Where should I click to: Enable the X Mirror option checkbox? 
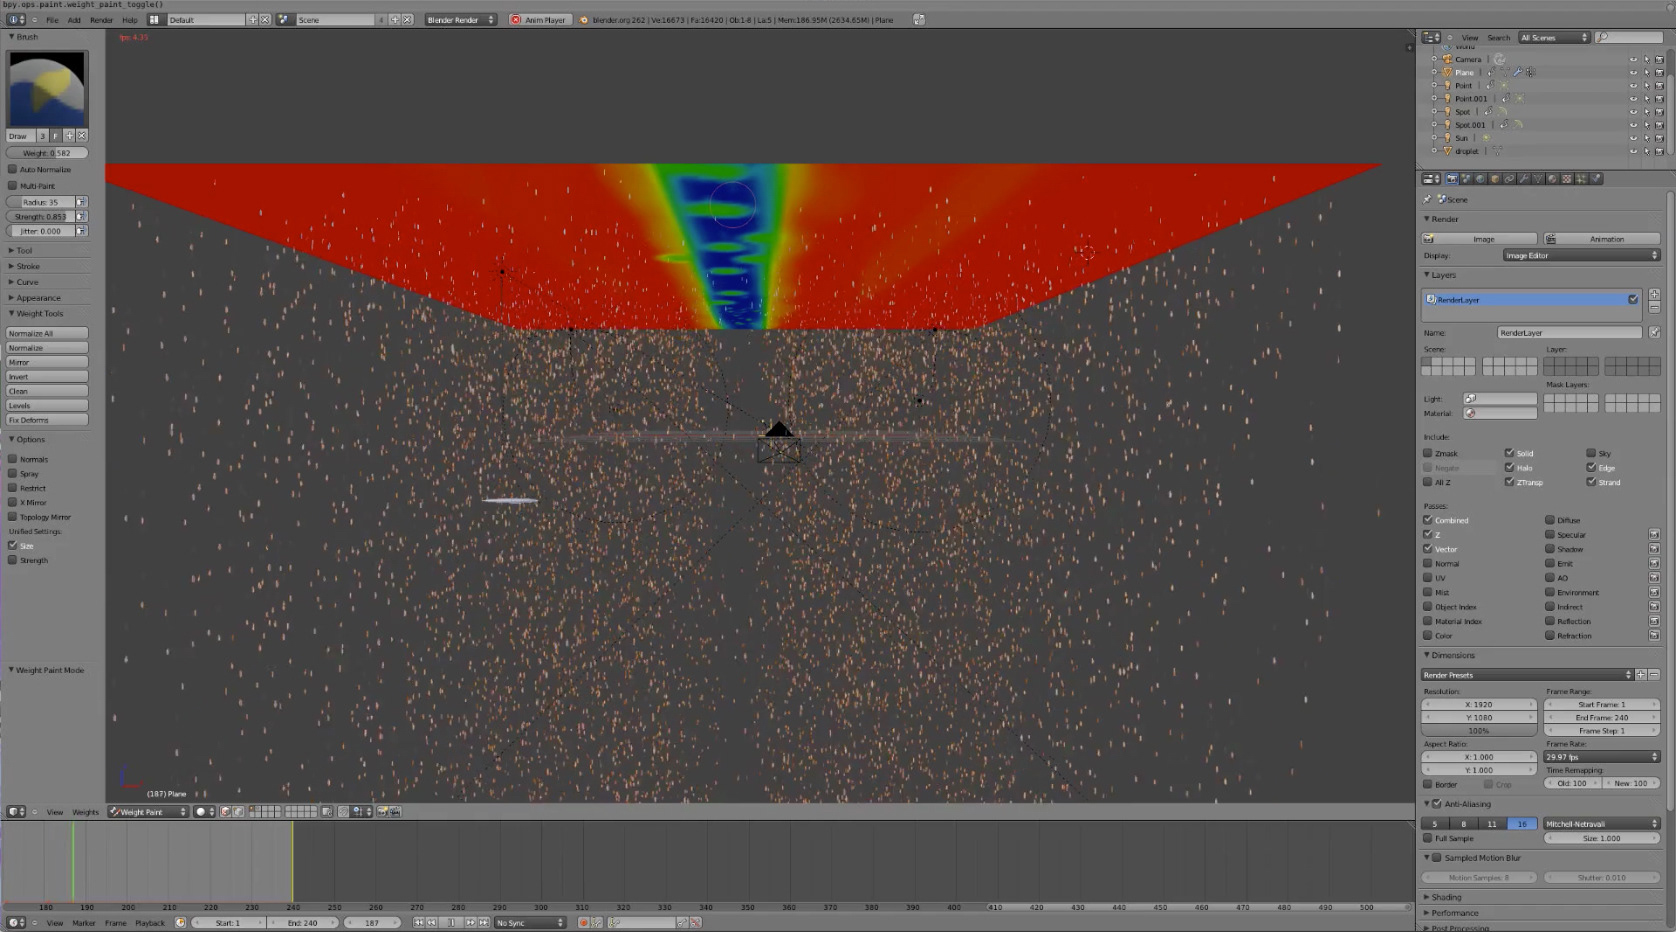coord(13,502)
